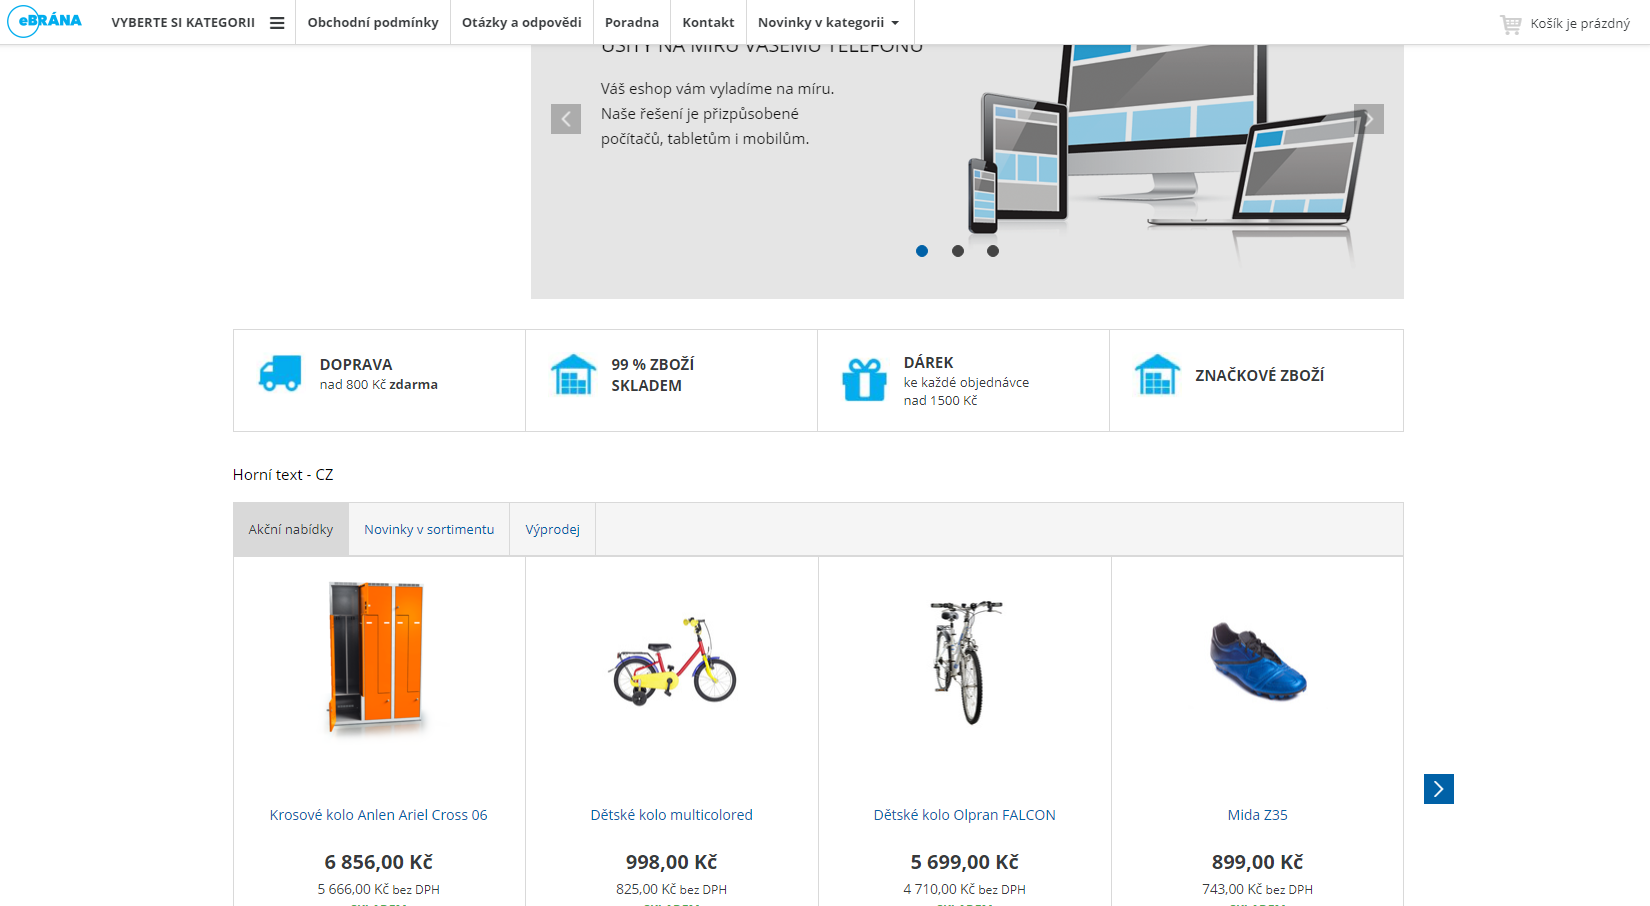Open the eBRÁNA logo homepage
Image resolution: width=1650 pixels, height=906 pixels.
(45, 21)
